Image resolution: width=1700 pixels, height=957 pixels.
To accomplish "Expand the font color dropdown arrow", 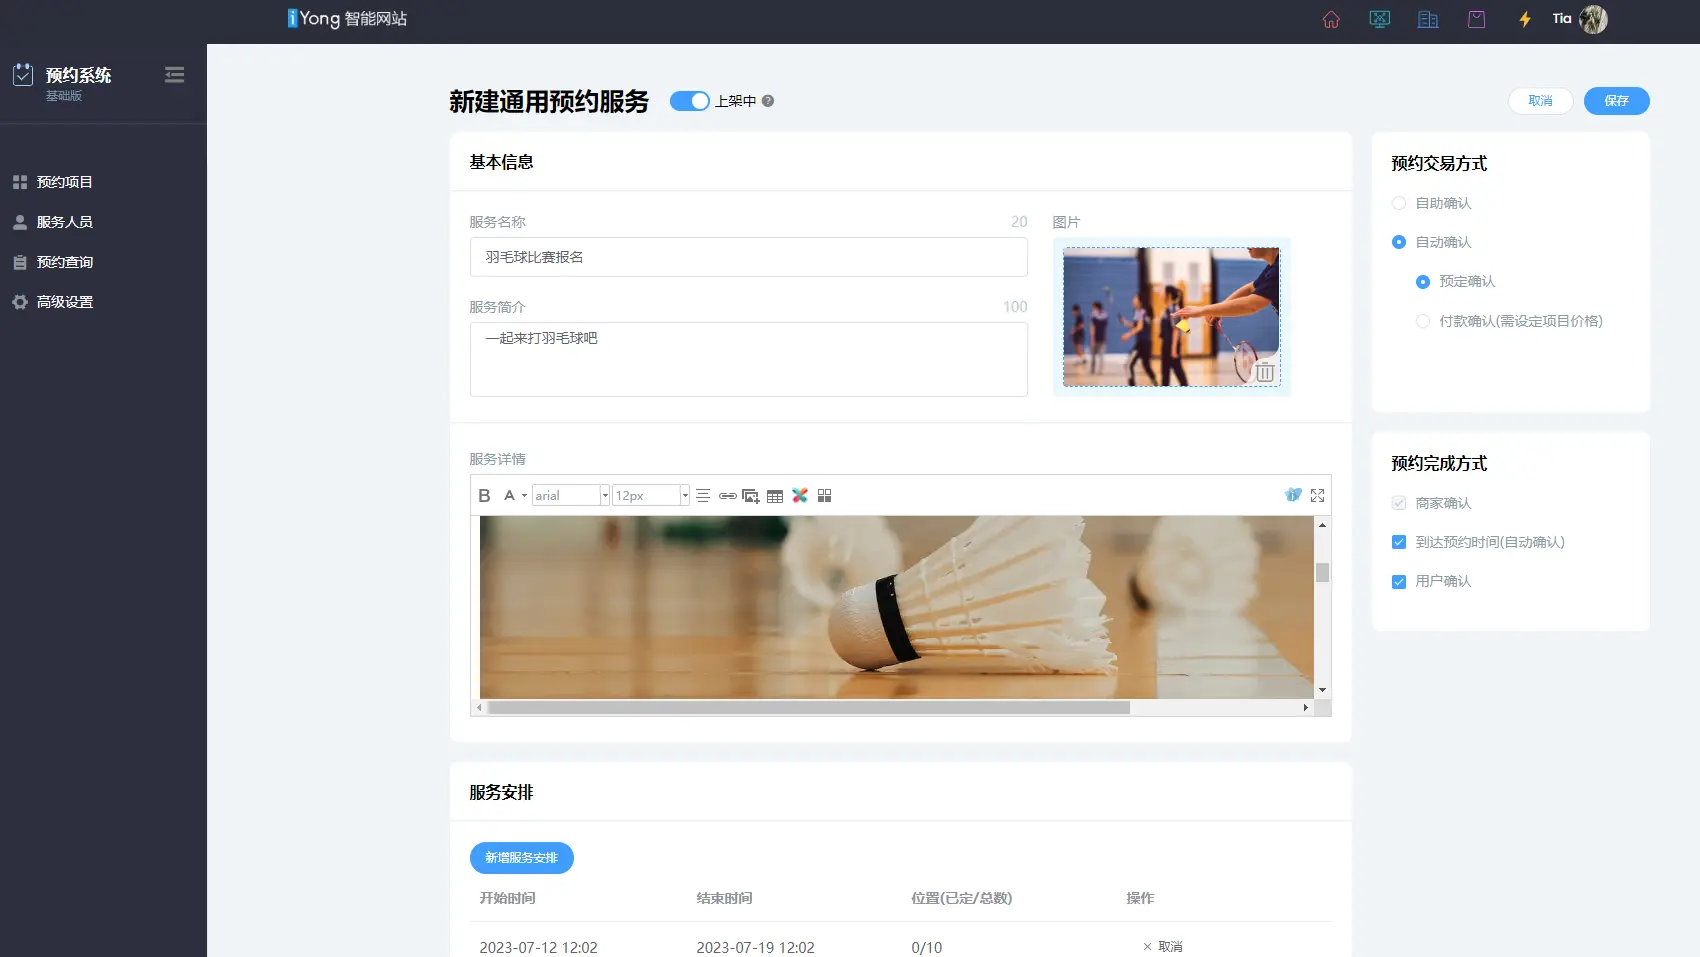I will point(524,496).
